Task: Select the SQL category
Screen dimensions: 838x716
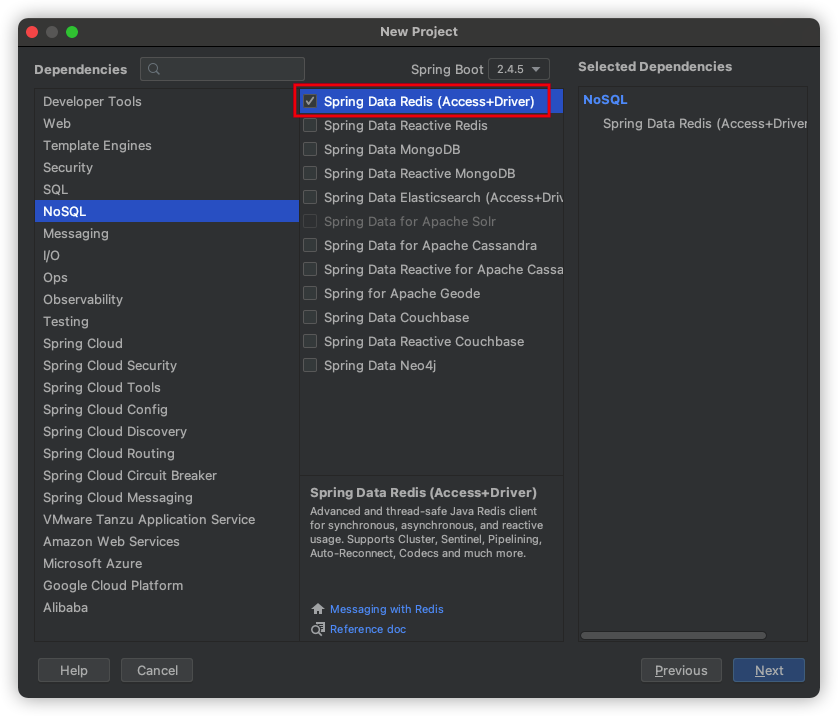Action: 167,189
